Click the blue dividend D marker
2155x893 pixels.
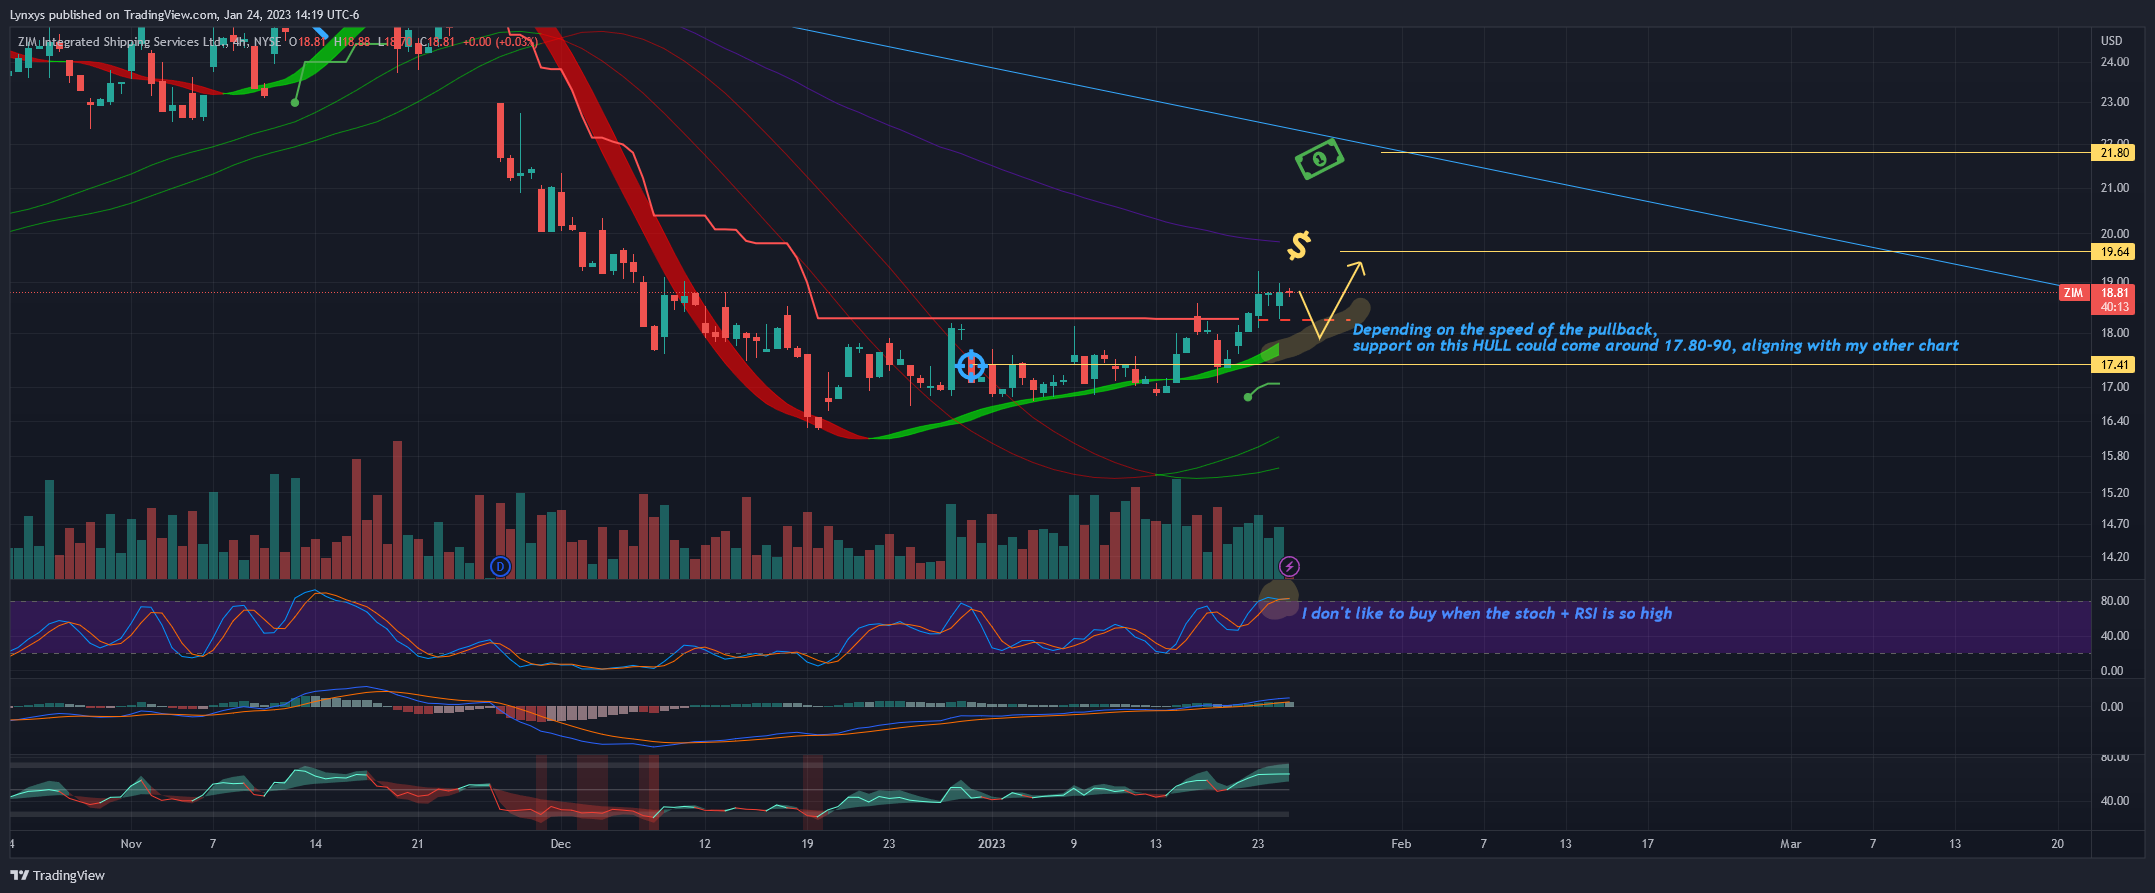click(500, 567)
